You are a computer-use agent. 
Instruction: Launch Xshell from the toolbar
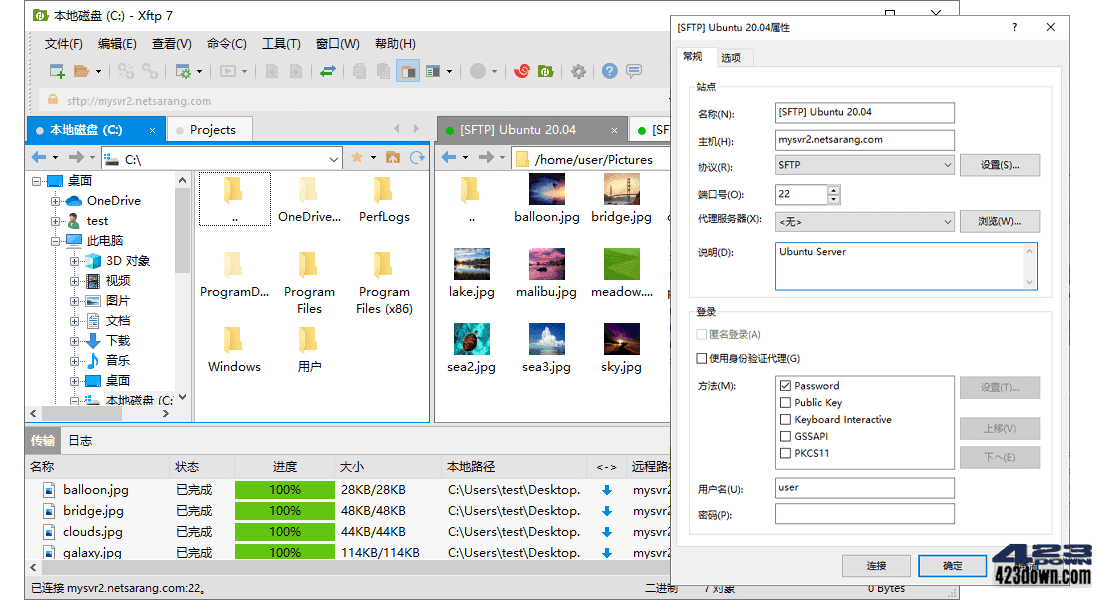pos(521,71)
